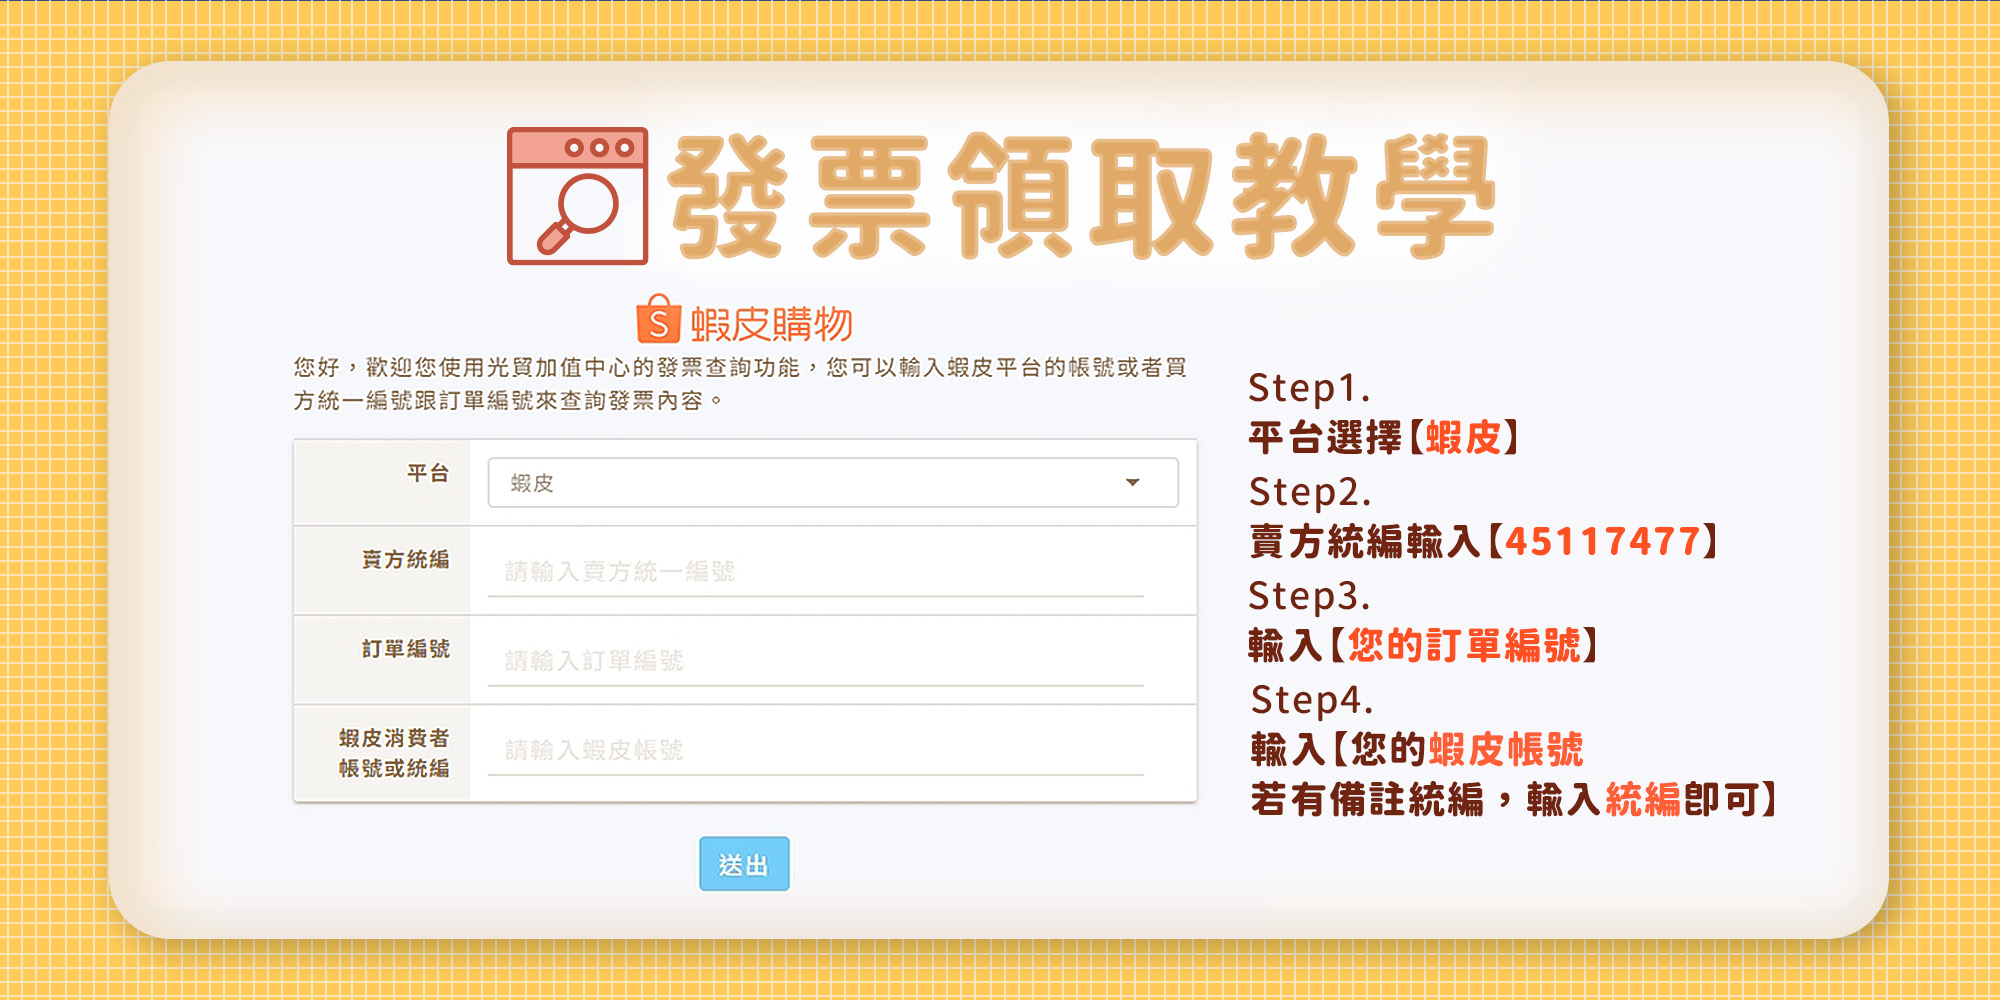Viewport: 2000px width, 1000px height.
Task: Click the 蝦皮購物 brand text
Action: [x=771, y=324]
